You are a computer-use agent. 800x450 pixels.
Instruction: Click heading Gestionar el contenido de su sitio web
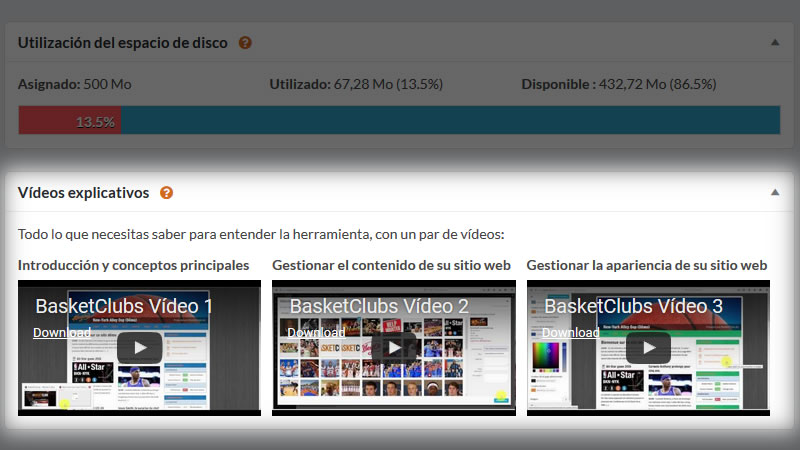[x=391, y=265]
